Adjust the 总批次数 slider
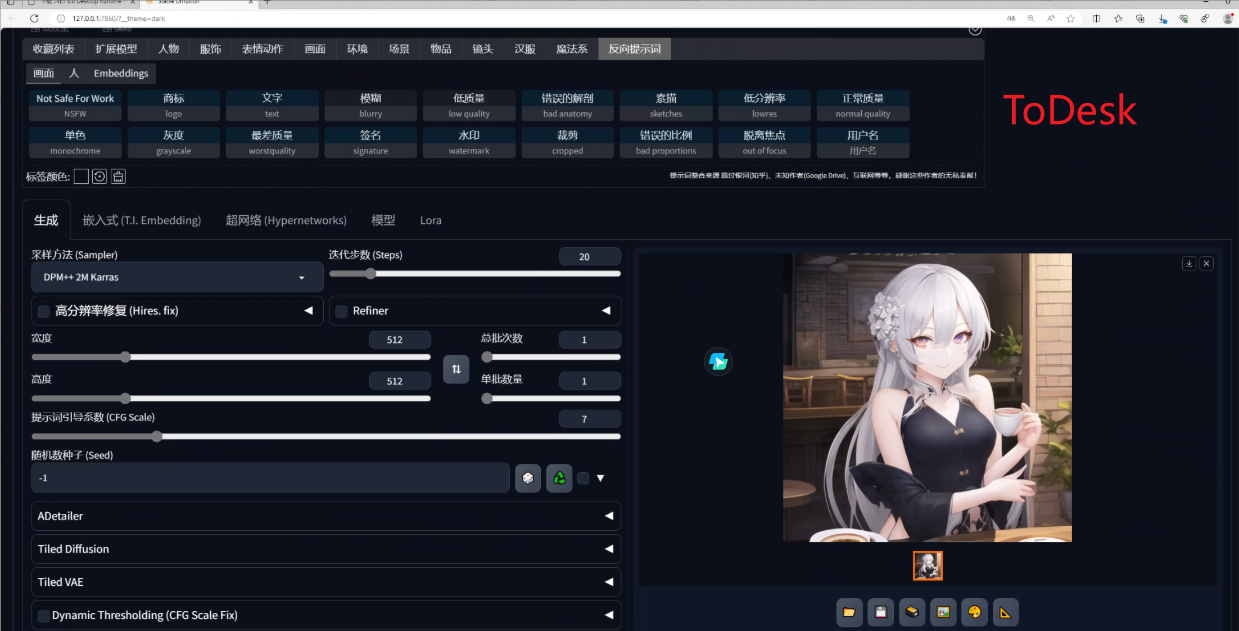The height and width of the screenshot is (631, 1239). (551, 356)
